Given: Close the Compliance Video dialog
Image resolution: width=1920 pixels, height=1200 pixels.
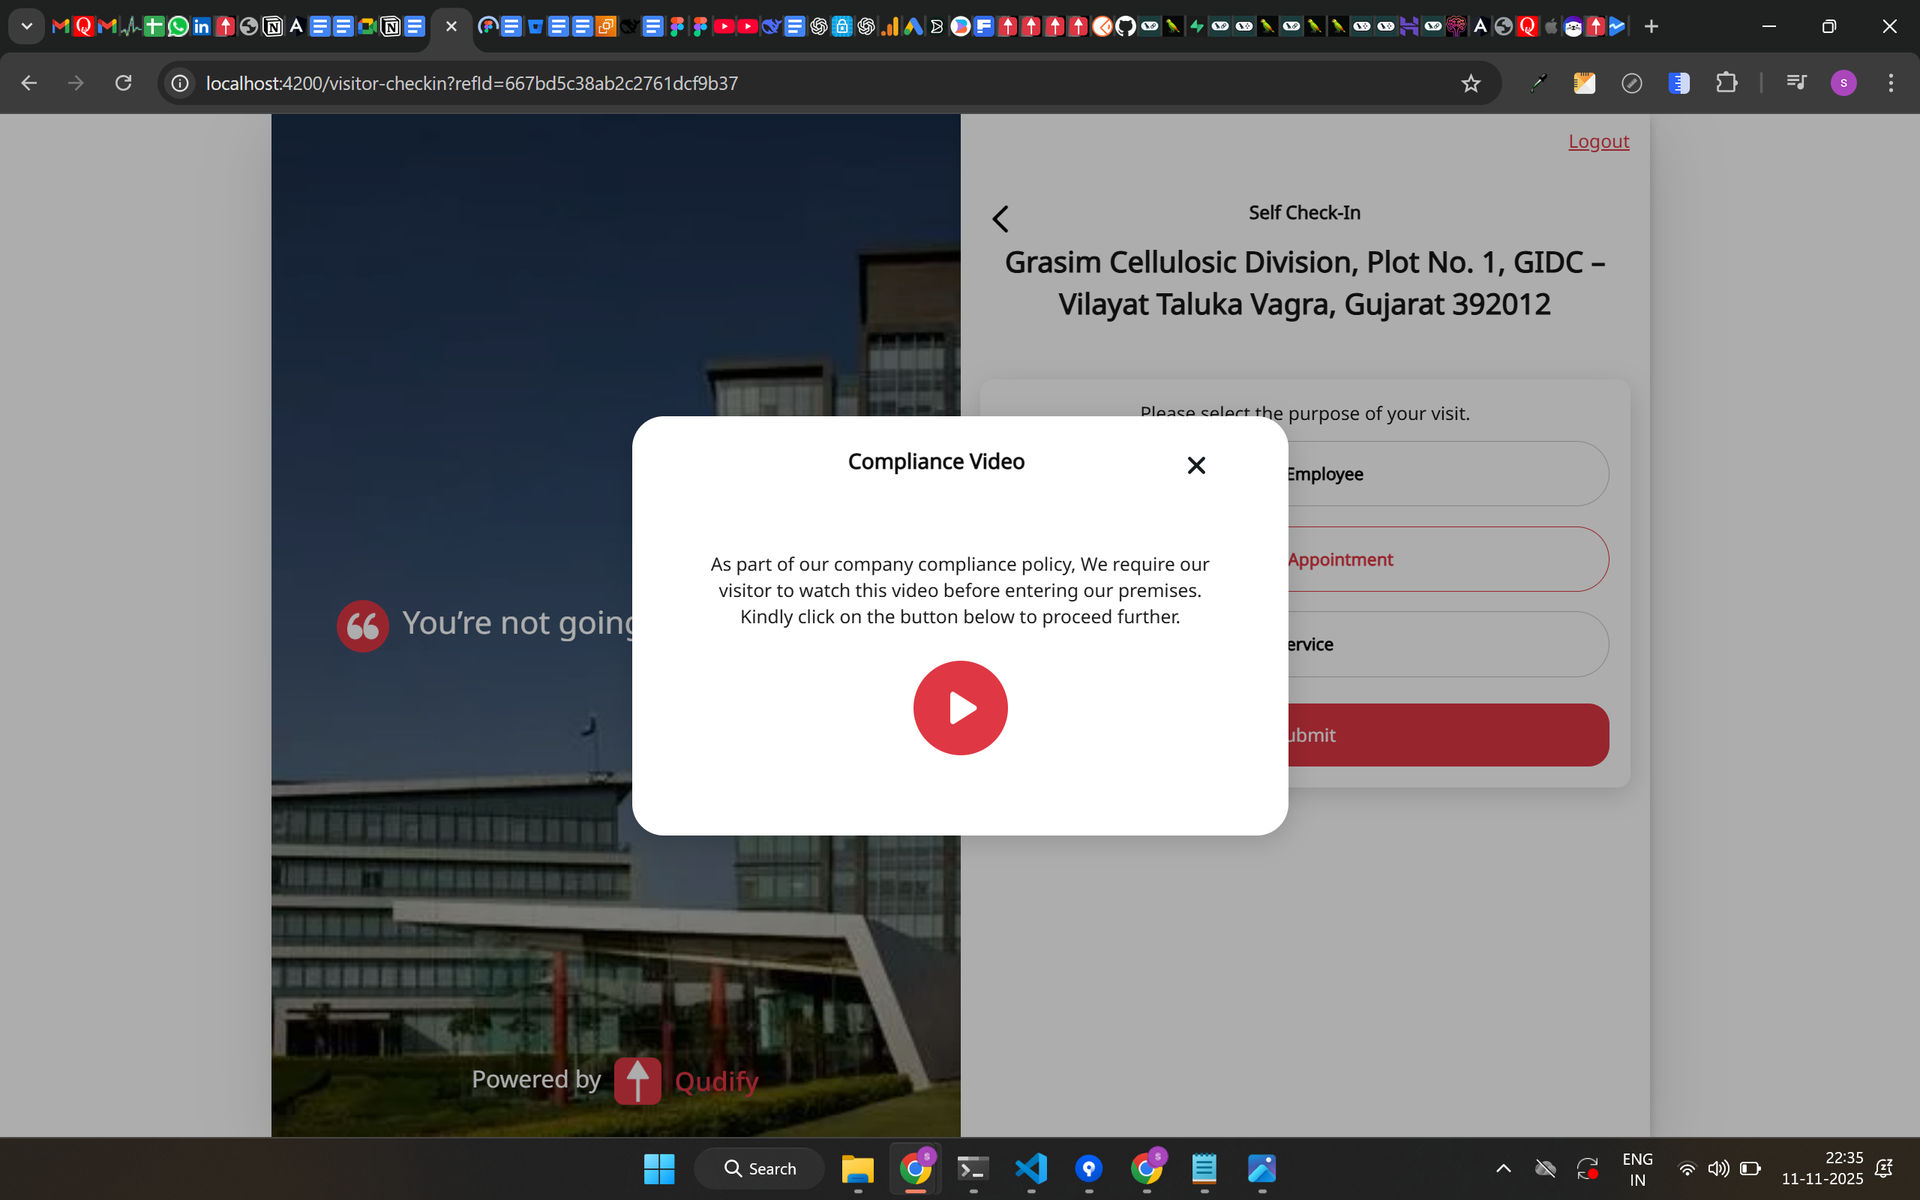Looking at the screenshot, I should coord(1196,465).
